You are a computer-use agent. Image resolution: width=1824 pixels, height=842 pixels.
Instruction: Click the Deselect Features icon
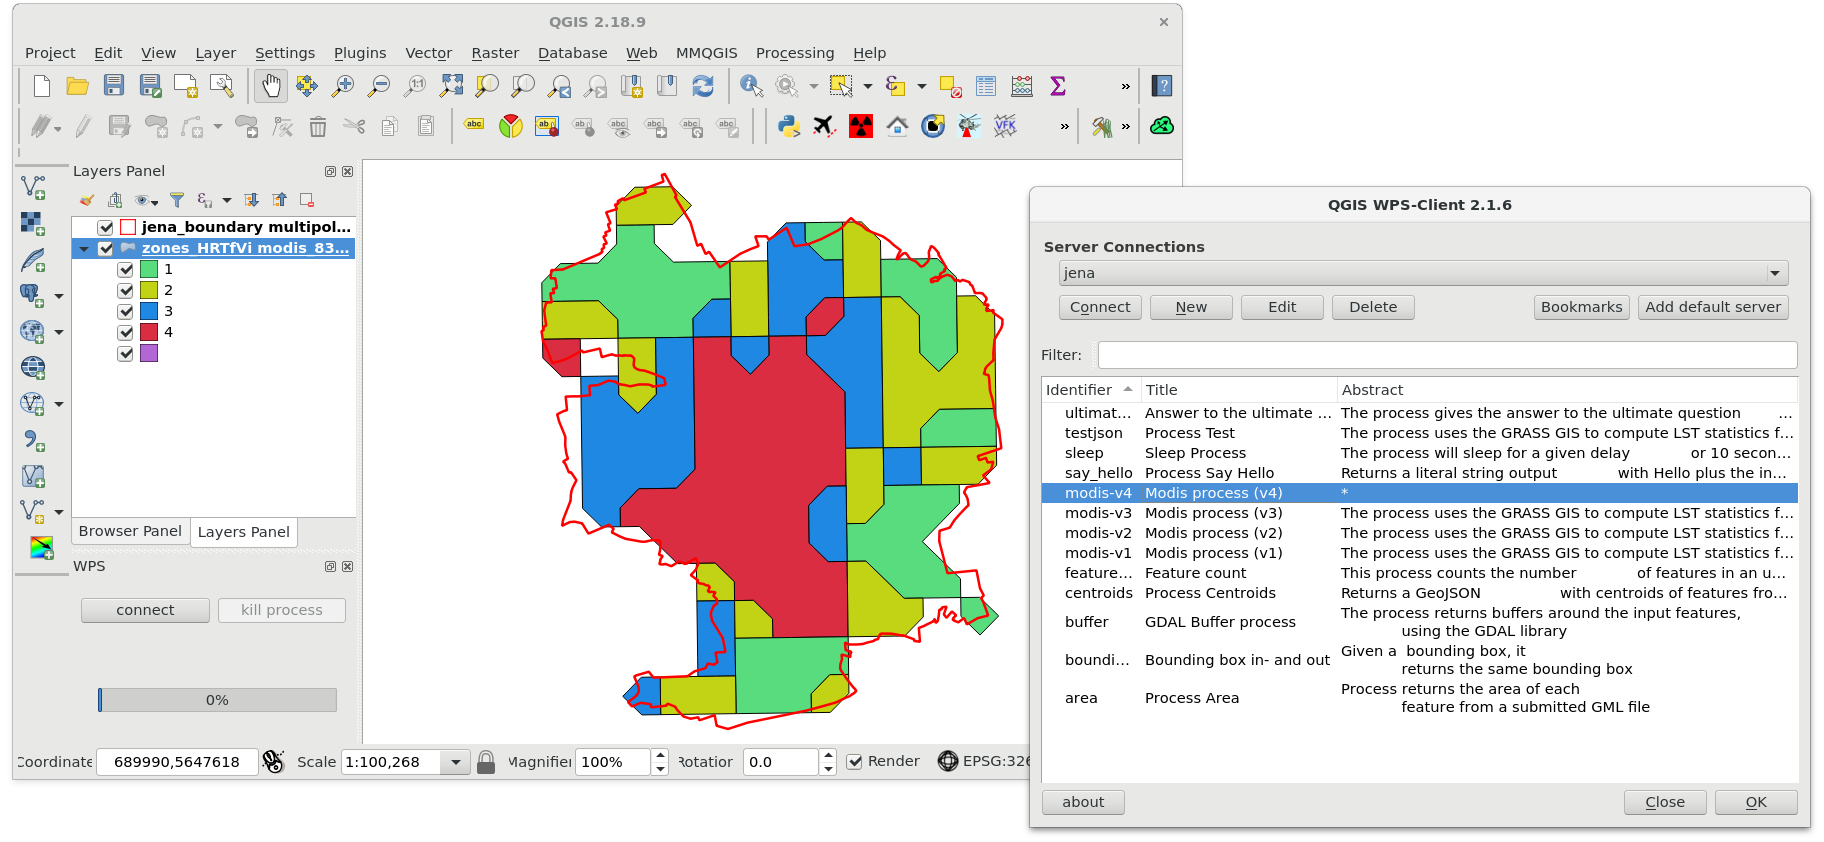click(950, 86)
